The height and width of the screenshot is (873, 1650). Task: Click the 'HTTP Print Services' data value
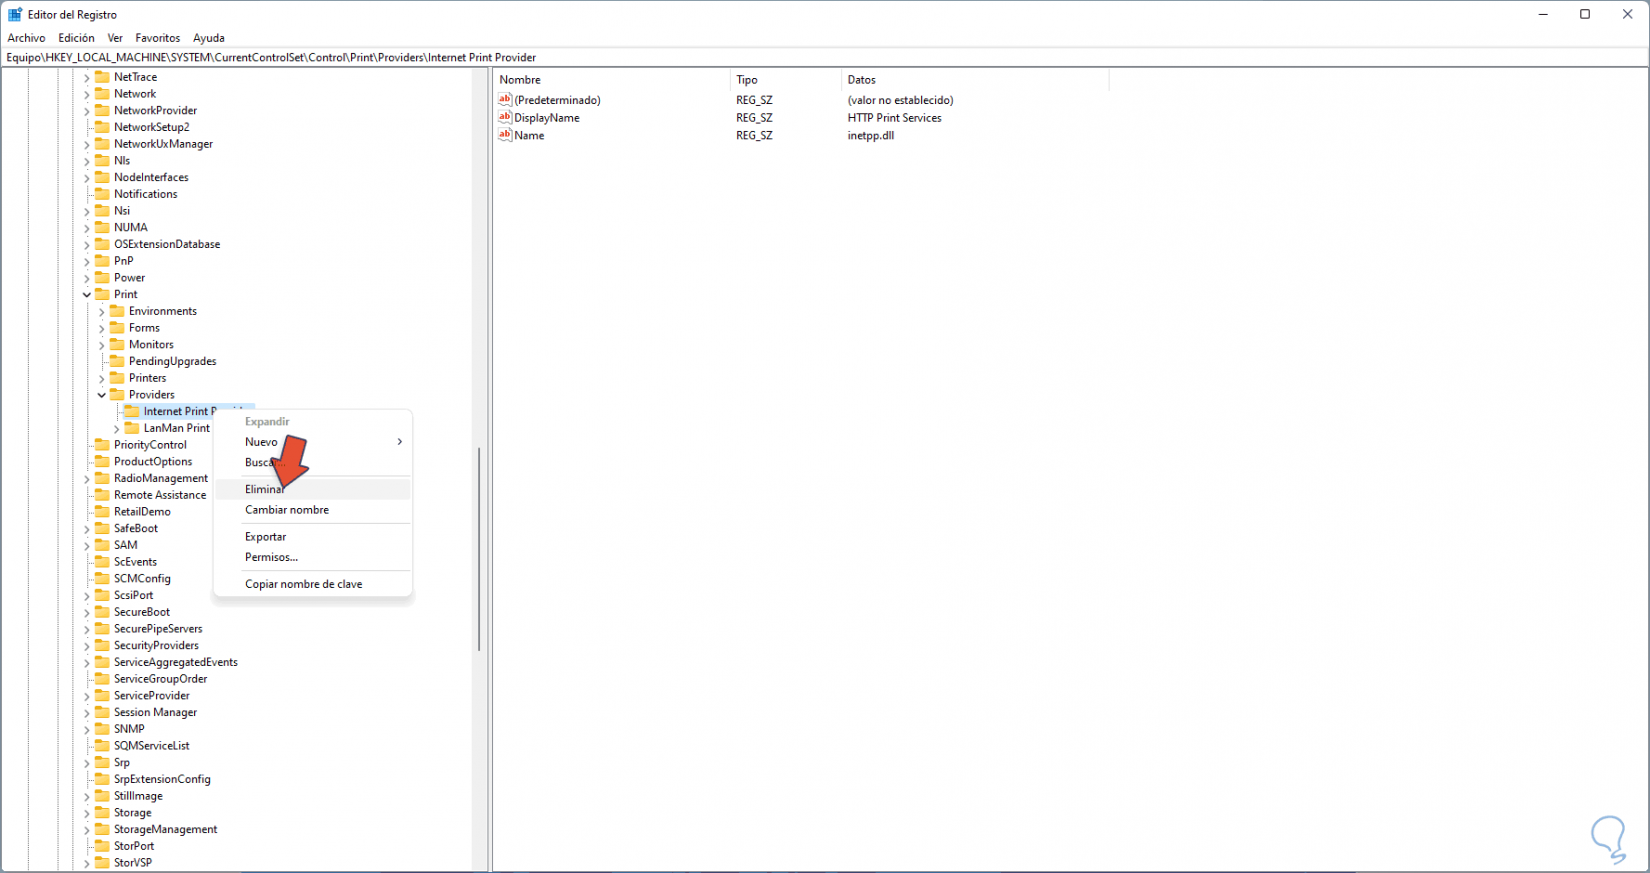[x=894, y=118]
